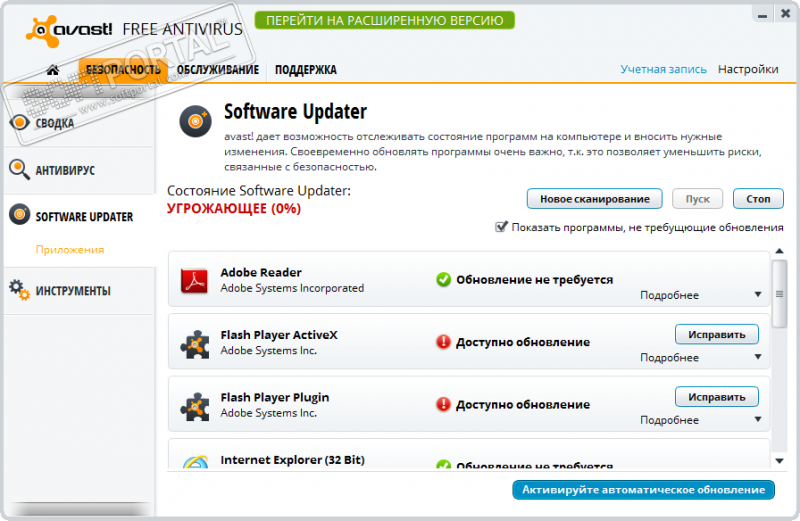This screenshot has height=521, width=800.
Task: Click the app list scrollbar thumb
Action: (780, 293)
